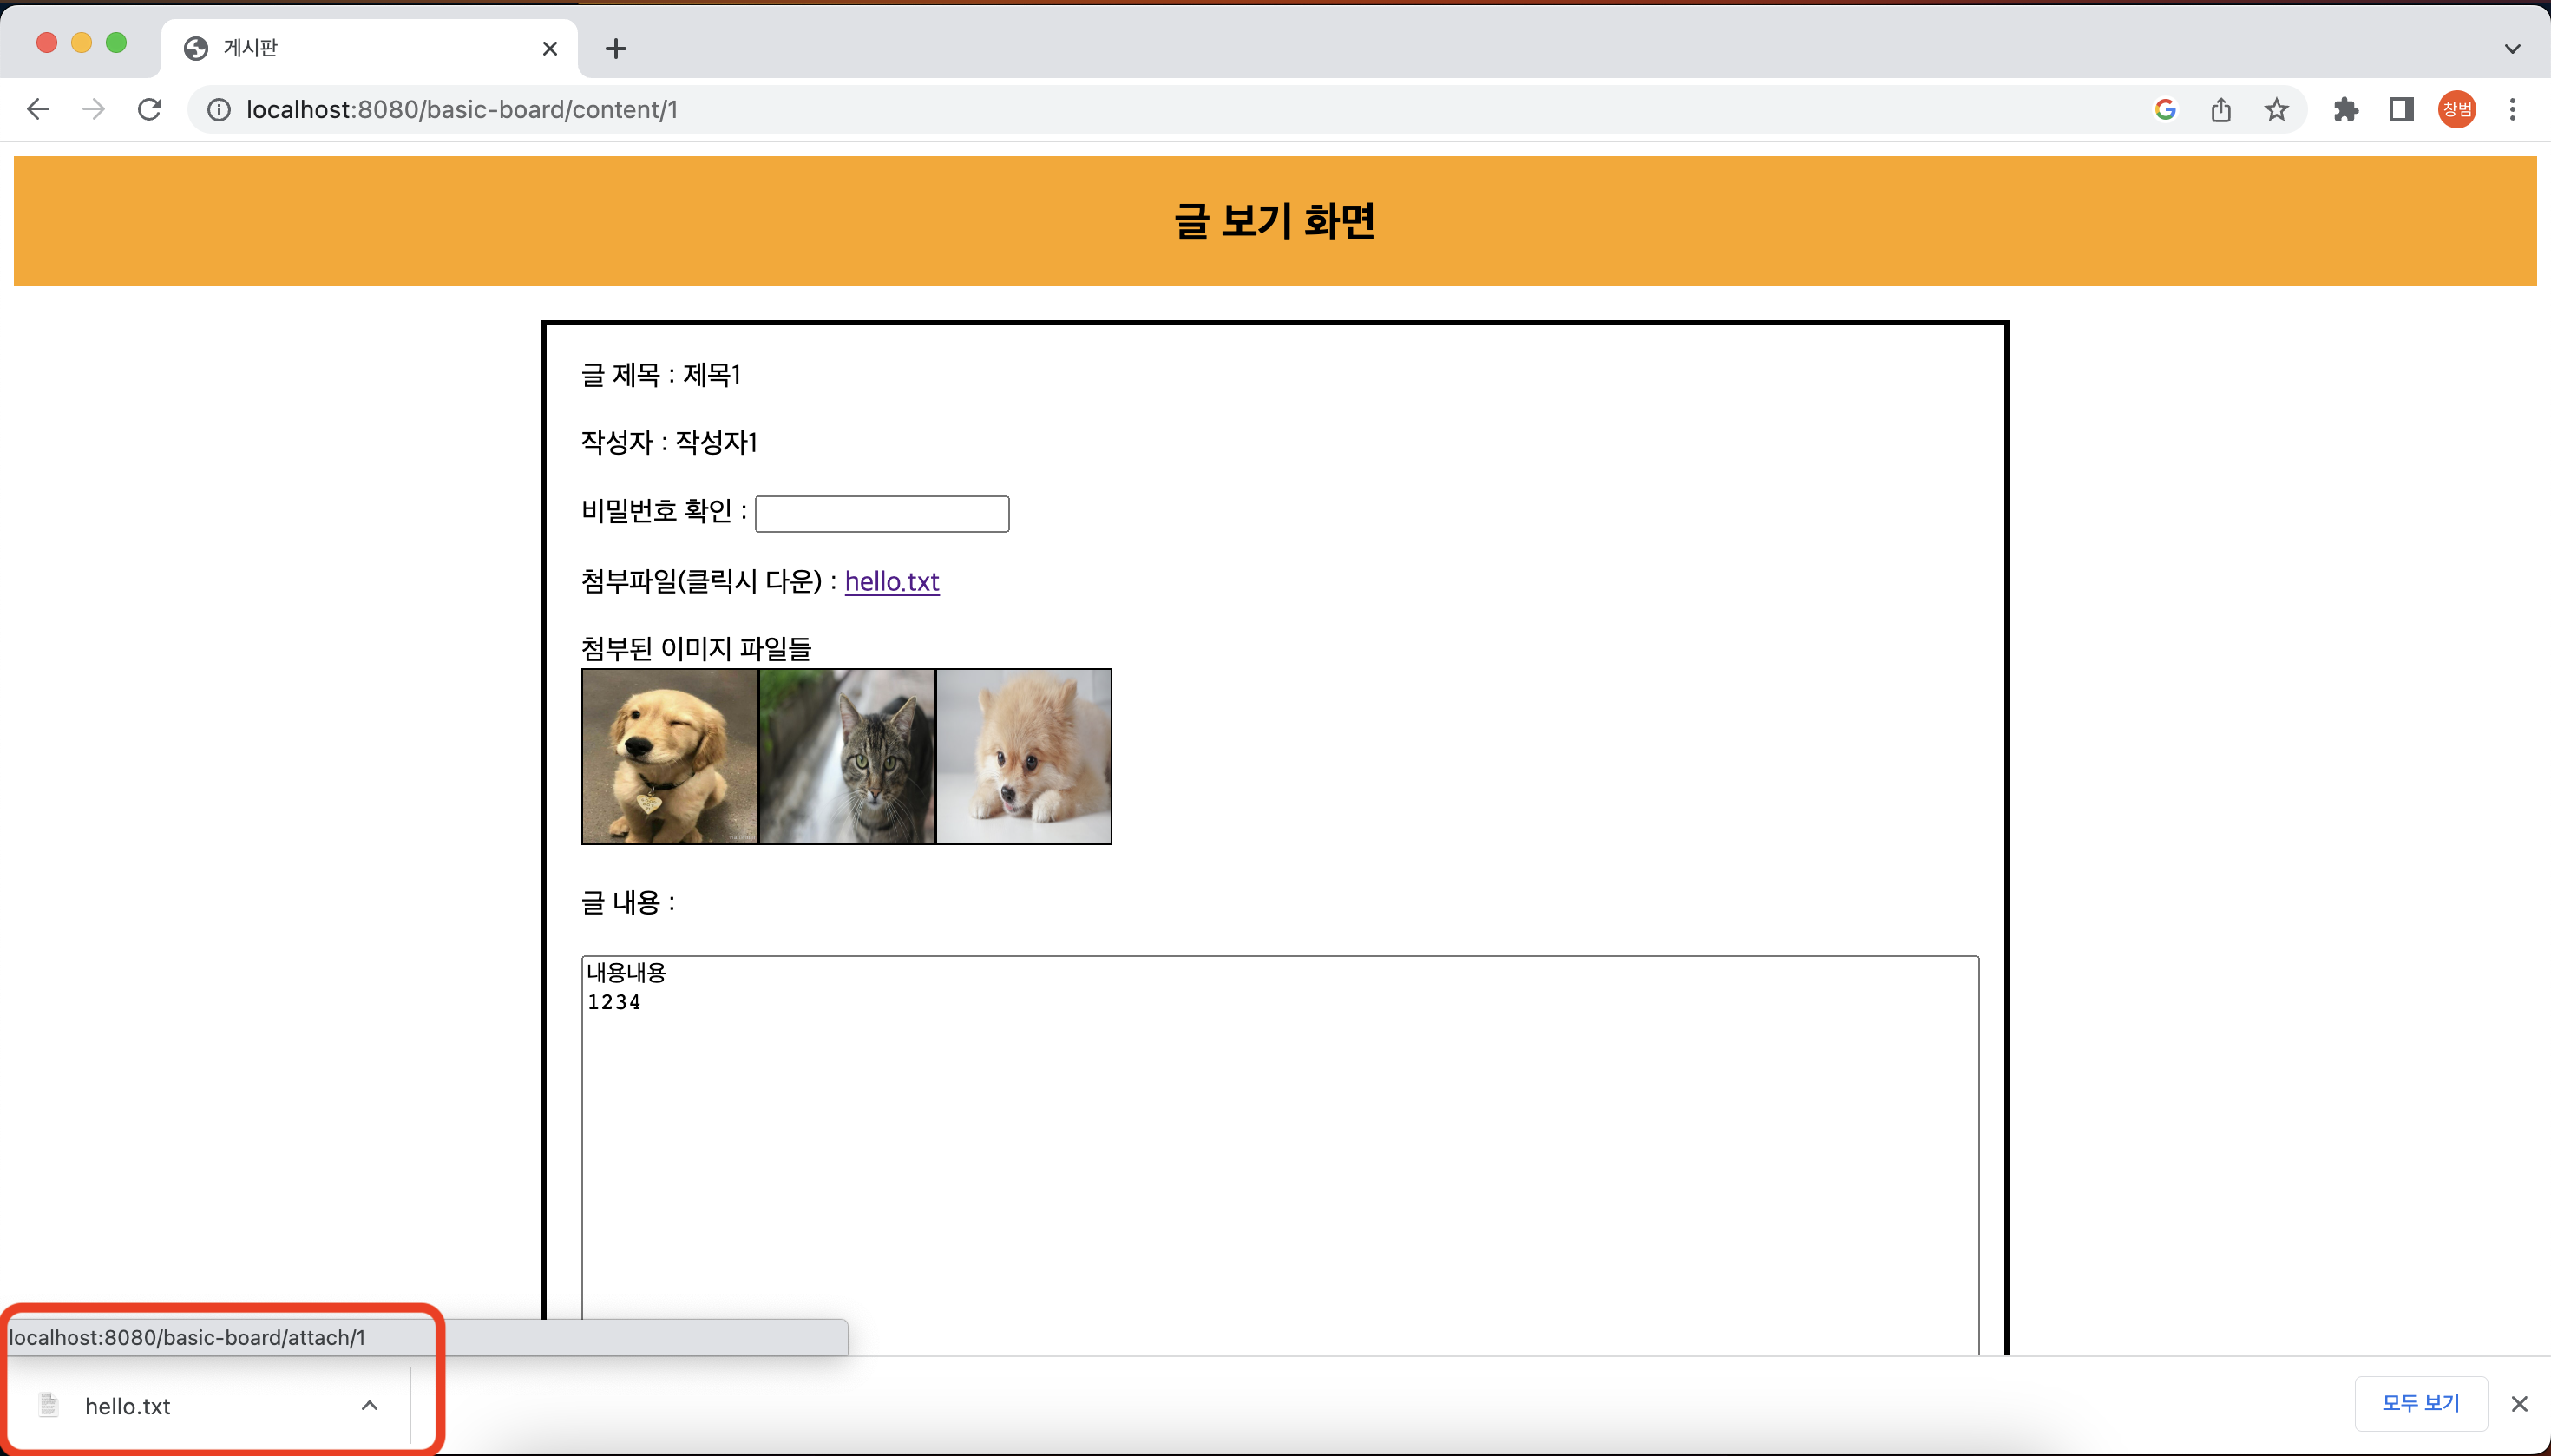Screen dimensions: 2551x1456
Task: Click the share icon in the toolbar
Action: (2220, 109)
